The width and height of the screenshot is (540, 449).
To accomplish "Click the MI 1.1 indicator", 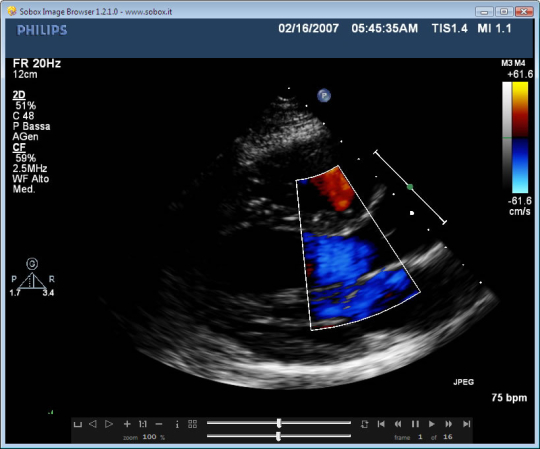I will pos(494,28).
